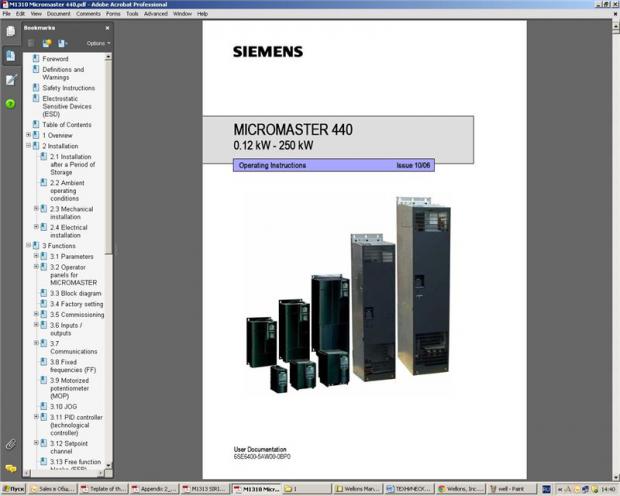Image resolution: width=620 pixels, height=496 pixels.
Task: Click the 3.3 Block diagram bookmark icon
Action: coord(43,293)
